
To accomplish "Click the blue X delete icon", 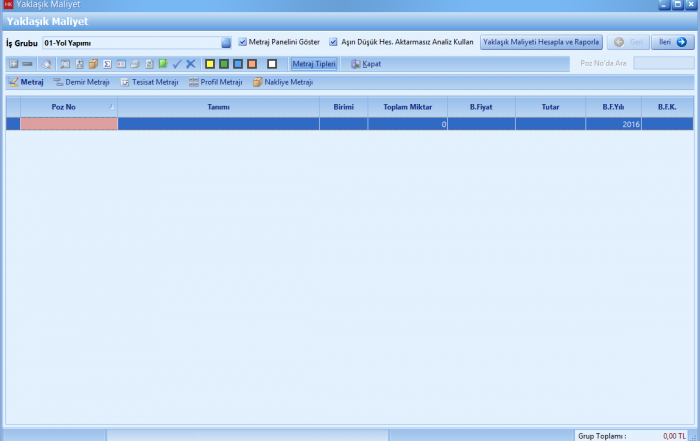I will coord(190,64).
